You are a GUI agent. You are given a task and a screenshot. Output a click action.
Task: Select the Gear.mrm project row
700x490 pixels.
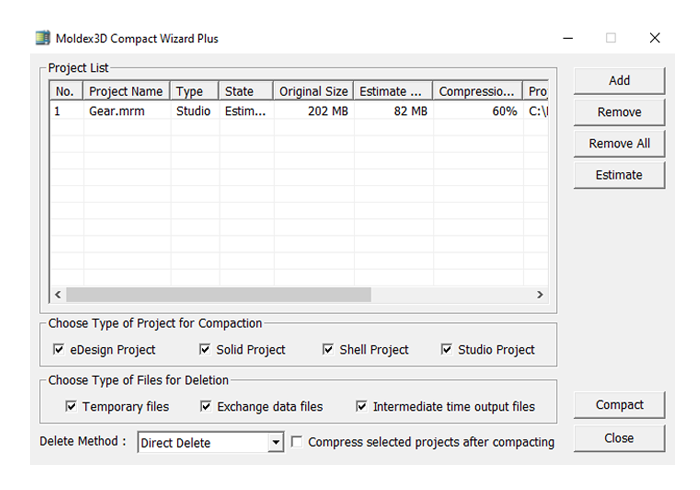(299, 111)
